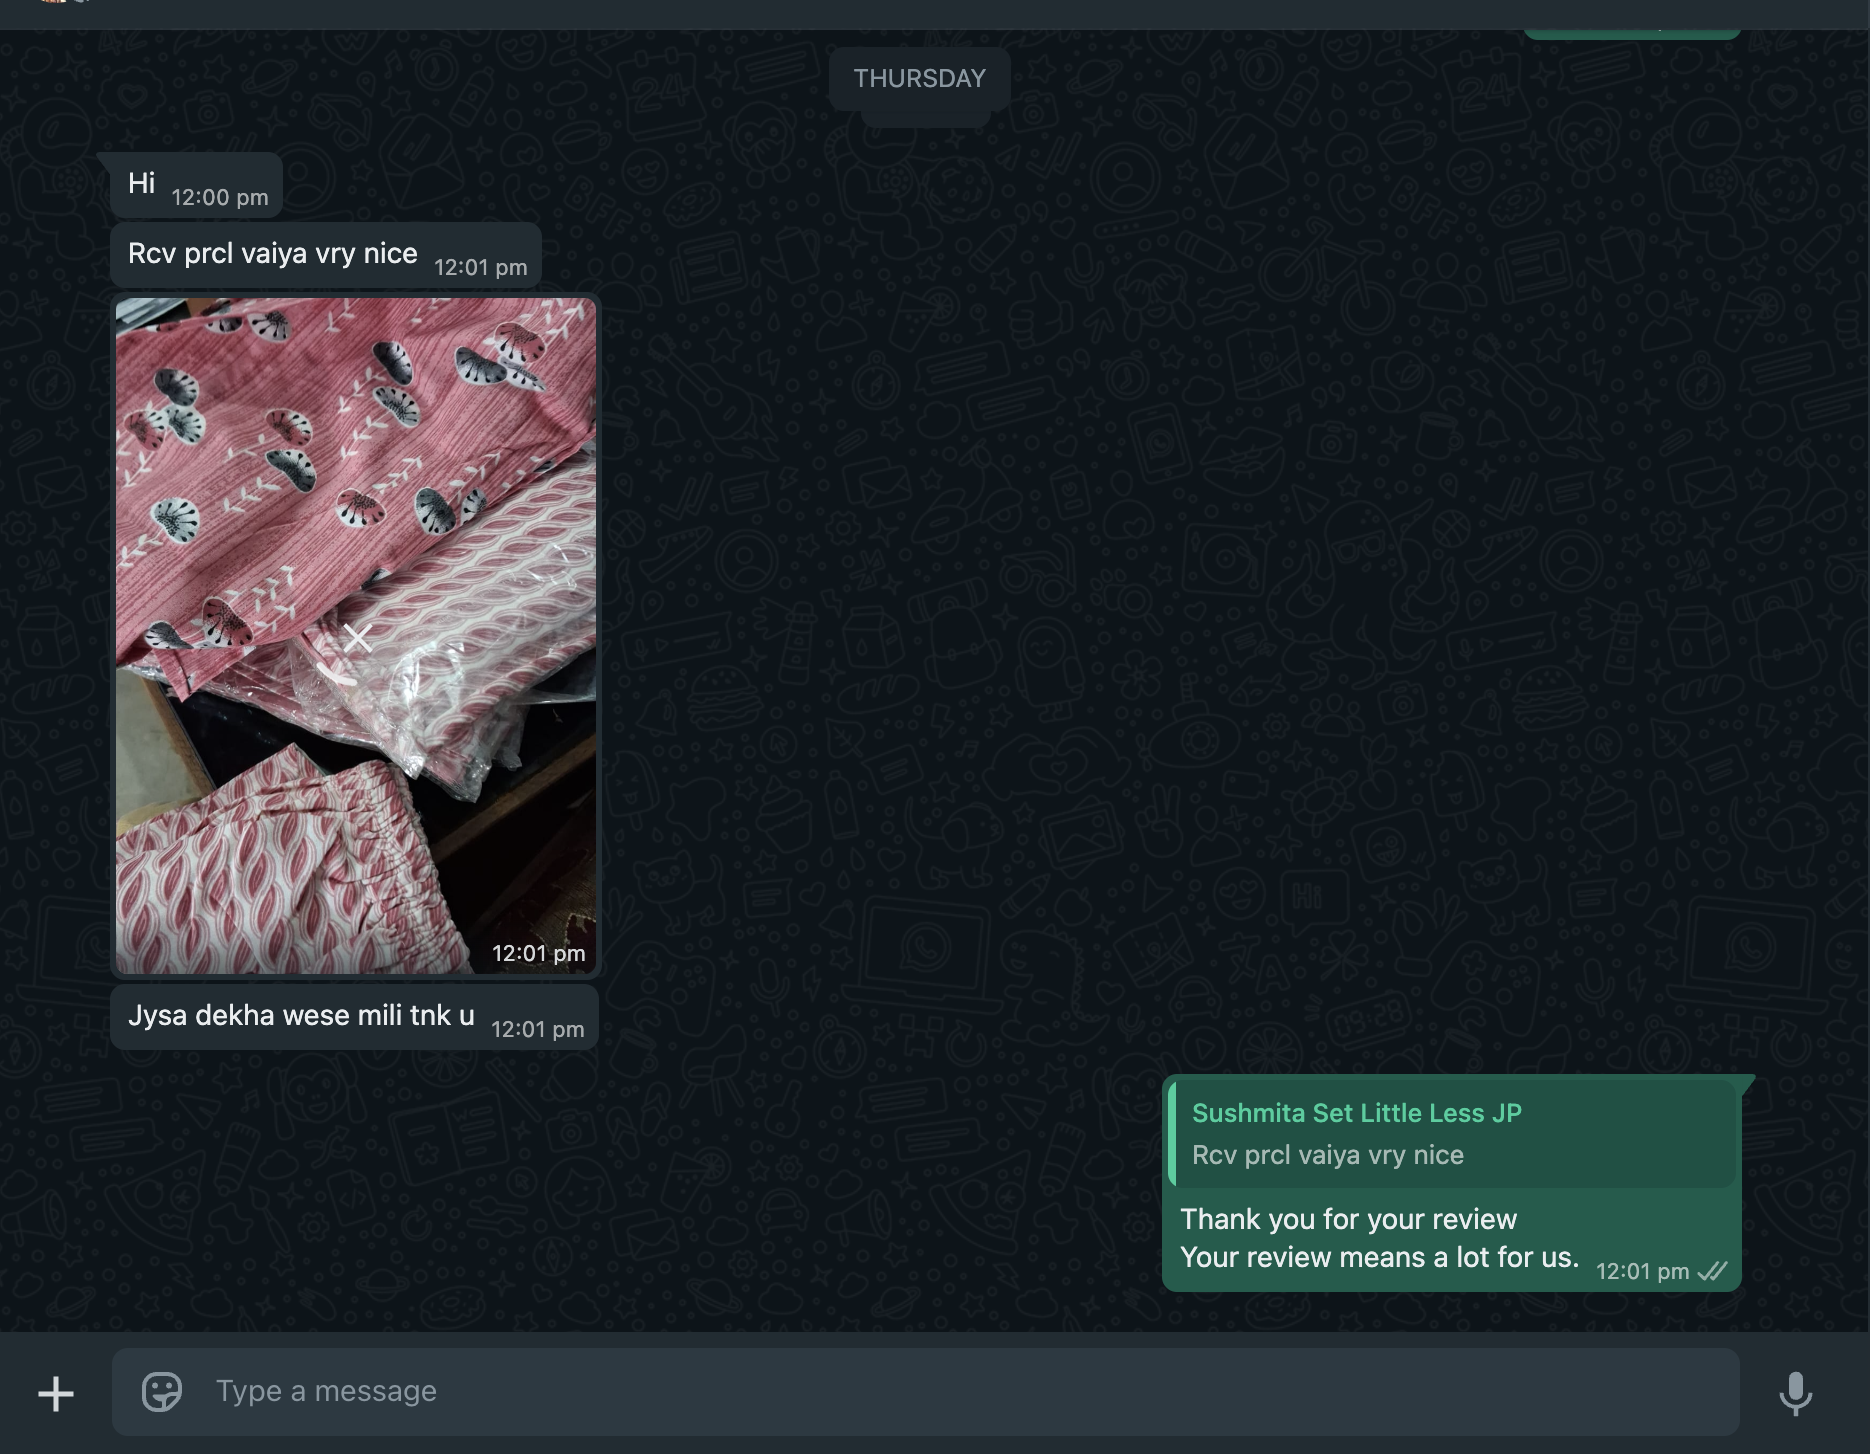Click timestamp beside Jysa dekha message
This screenshot has height=1454, width=1870.
537,1030
